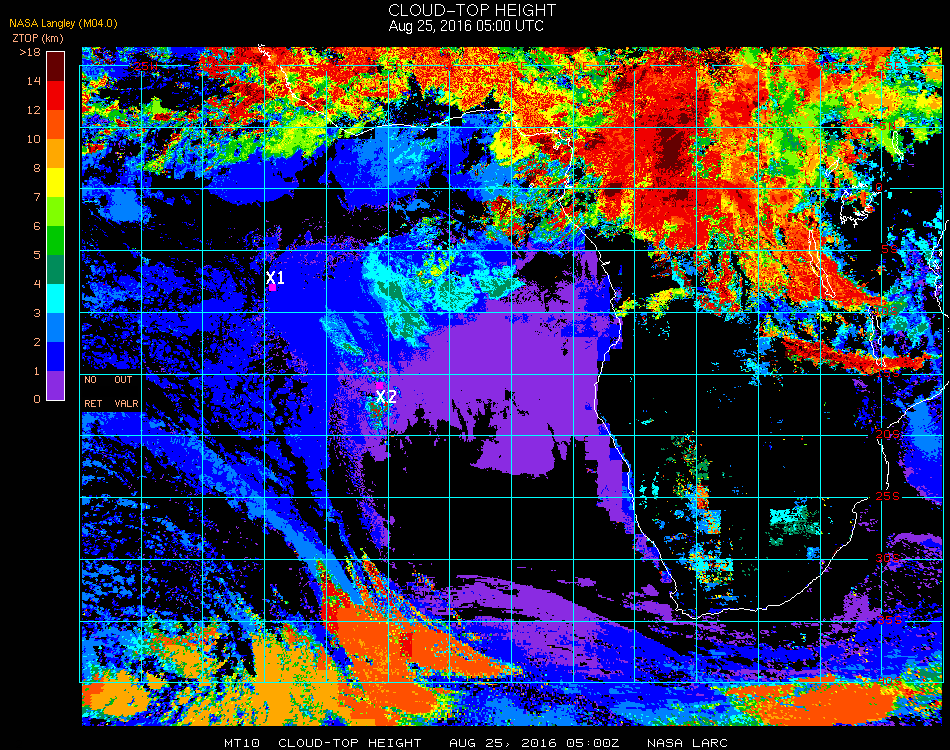Click the "NASA Langley (M04.0)" label
This screenshot has height=750, width=950.
tap(63, 24)
